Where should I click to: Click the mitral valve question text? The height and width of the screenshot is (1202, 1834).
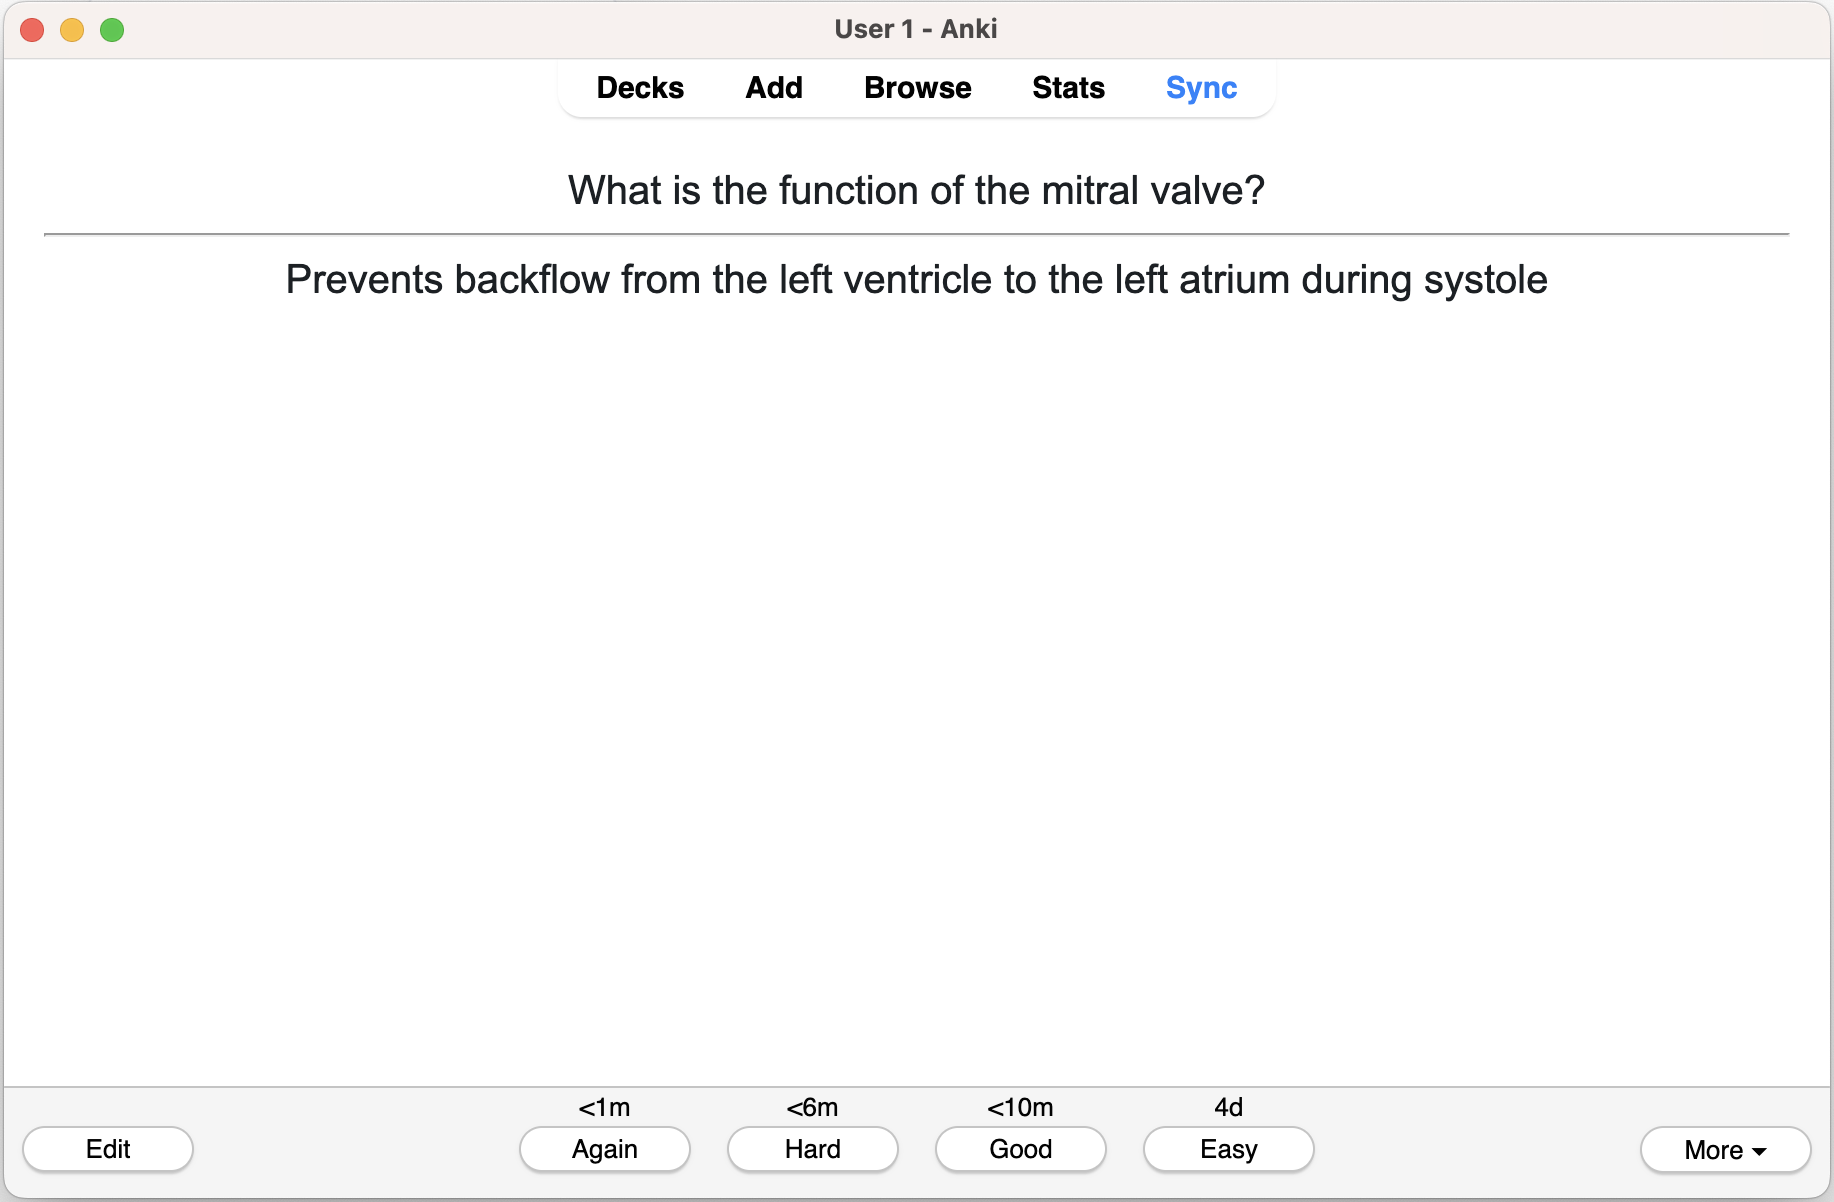click(916, 190)
